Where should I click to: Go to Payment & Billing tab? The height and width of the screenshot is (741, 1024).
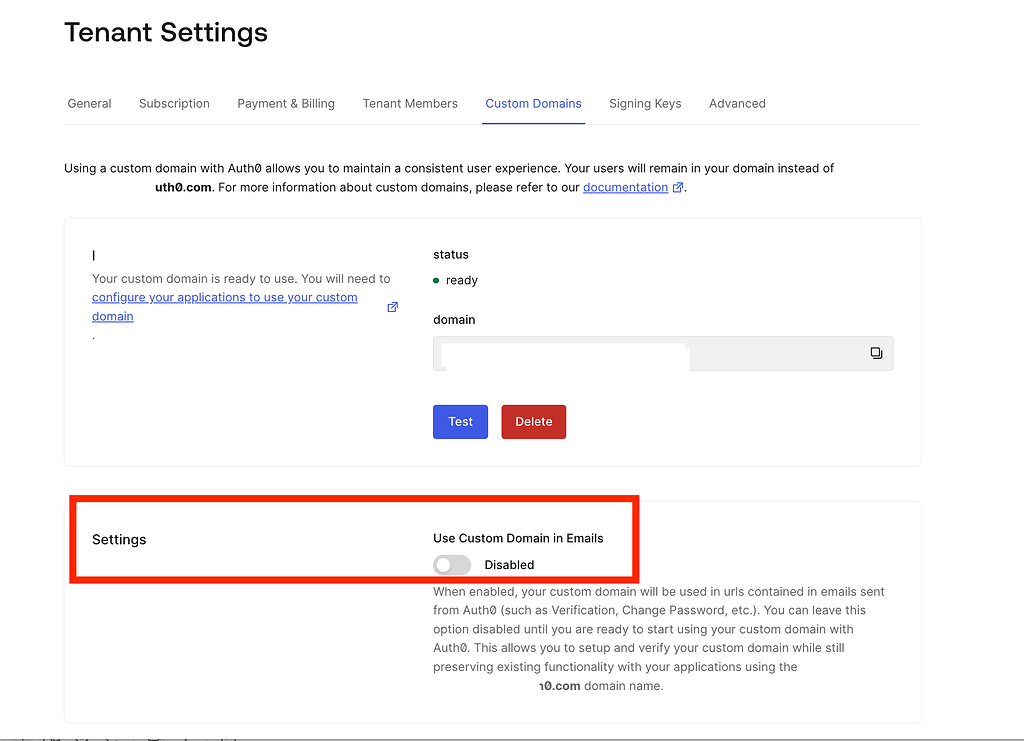click(x=286, y=104)
